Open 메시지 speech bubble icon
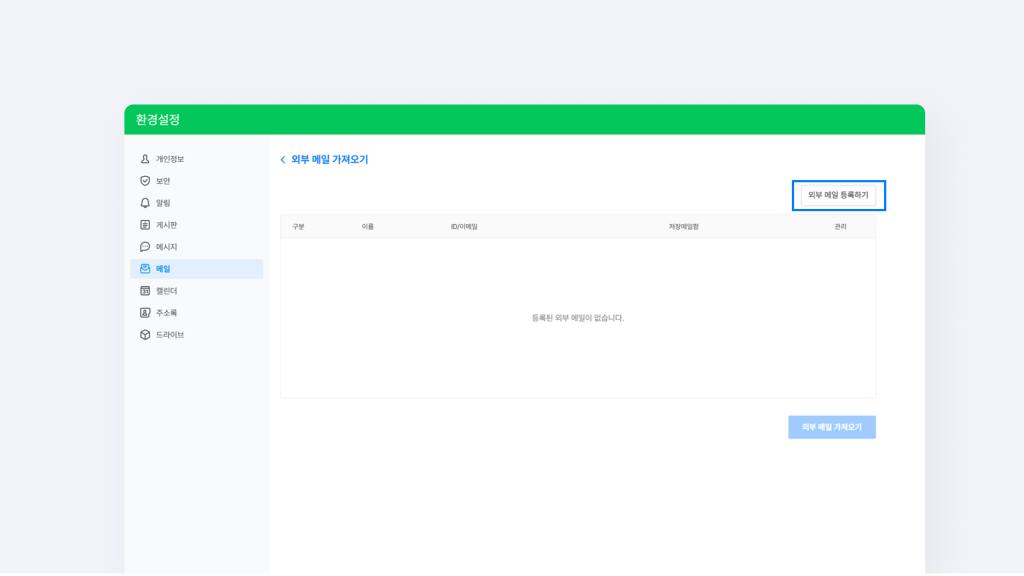 click(x=145, y=247)
